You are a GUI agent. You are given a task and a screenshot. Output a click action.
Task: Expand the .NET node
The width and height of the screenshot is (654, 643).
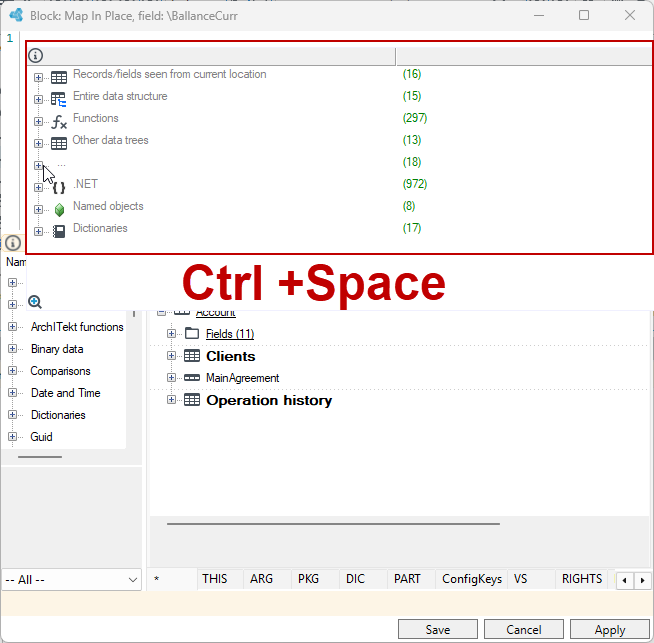[x=38, y=188]
